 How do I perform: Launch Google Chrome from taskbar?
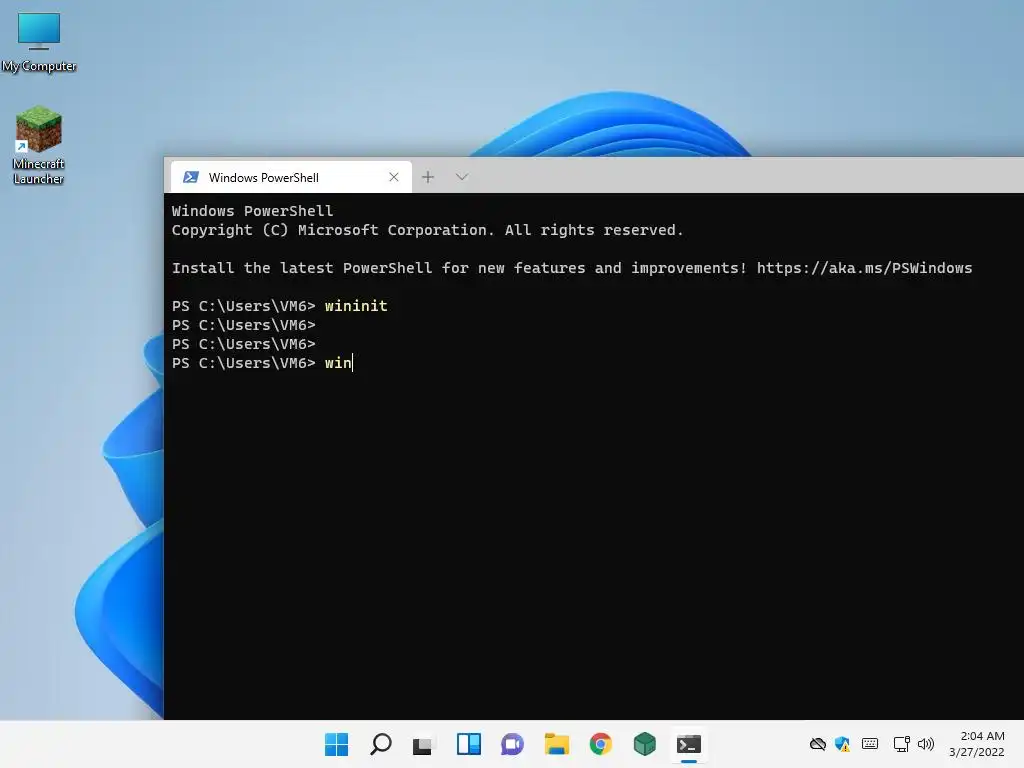pyautogui.click(x=600, y=744)
